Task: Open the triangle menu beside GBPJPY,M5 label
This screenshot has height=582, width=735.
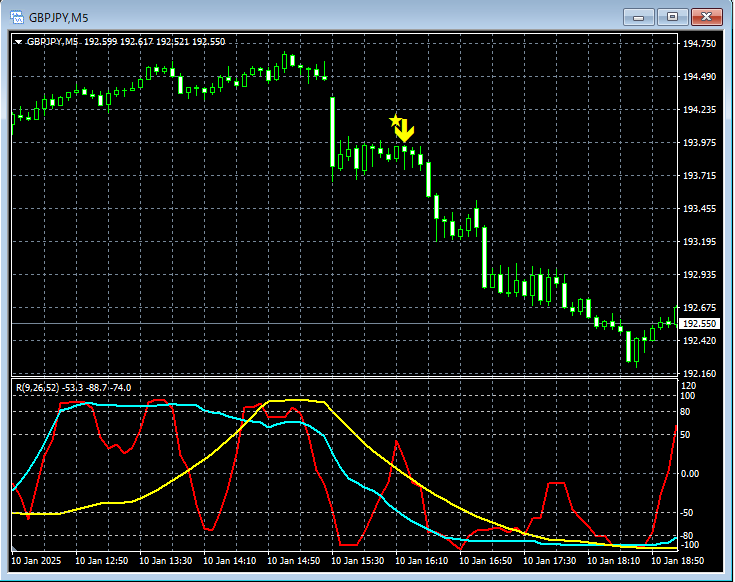Action: [19, 42]
